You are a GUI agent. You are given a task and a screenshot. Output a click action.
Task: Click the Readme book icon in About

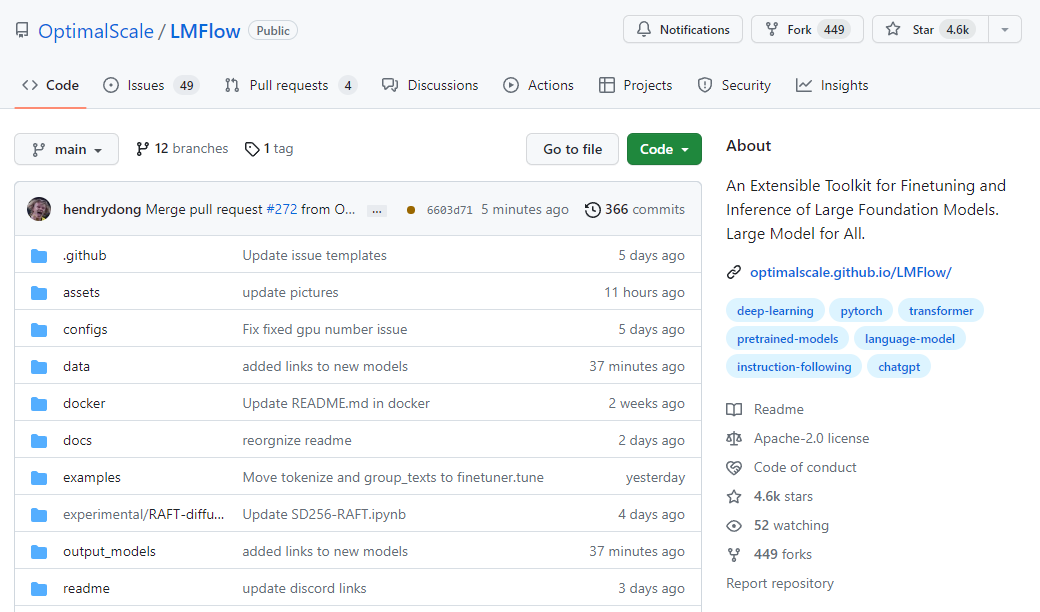coord(734,409)
